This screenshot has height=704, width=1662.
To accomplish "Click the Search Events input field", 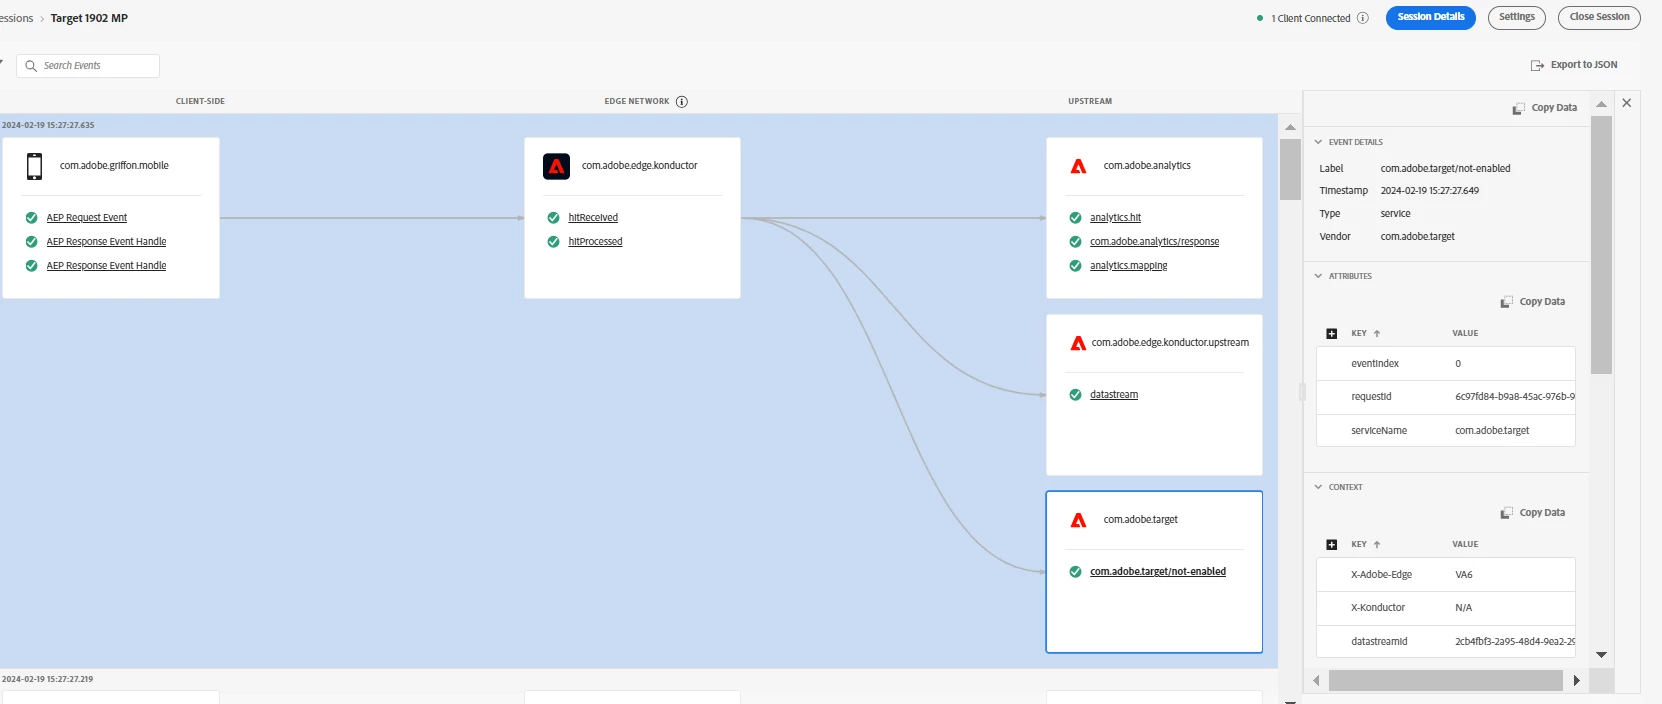I will [x=88, y=66].
